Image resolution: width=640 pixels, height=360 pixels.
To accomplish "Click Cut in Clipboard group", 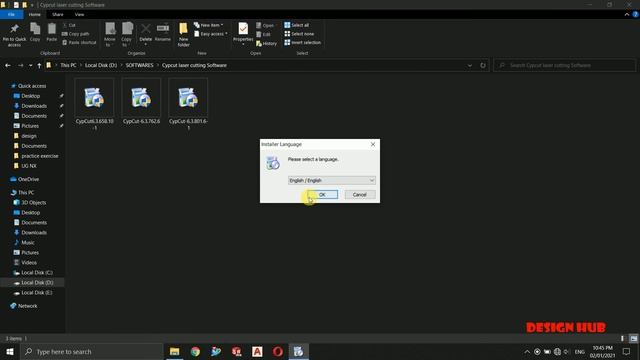I will [x=69, y=25].
